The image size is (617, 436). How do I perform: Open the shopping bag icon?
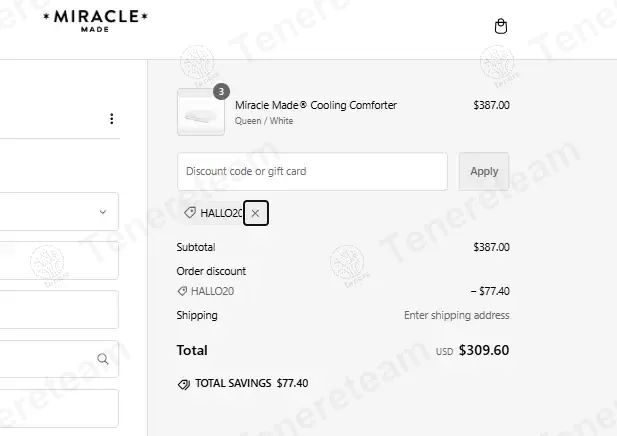(x=501, y=27)
